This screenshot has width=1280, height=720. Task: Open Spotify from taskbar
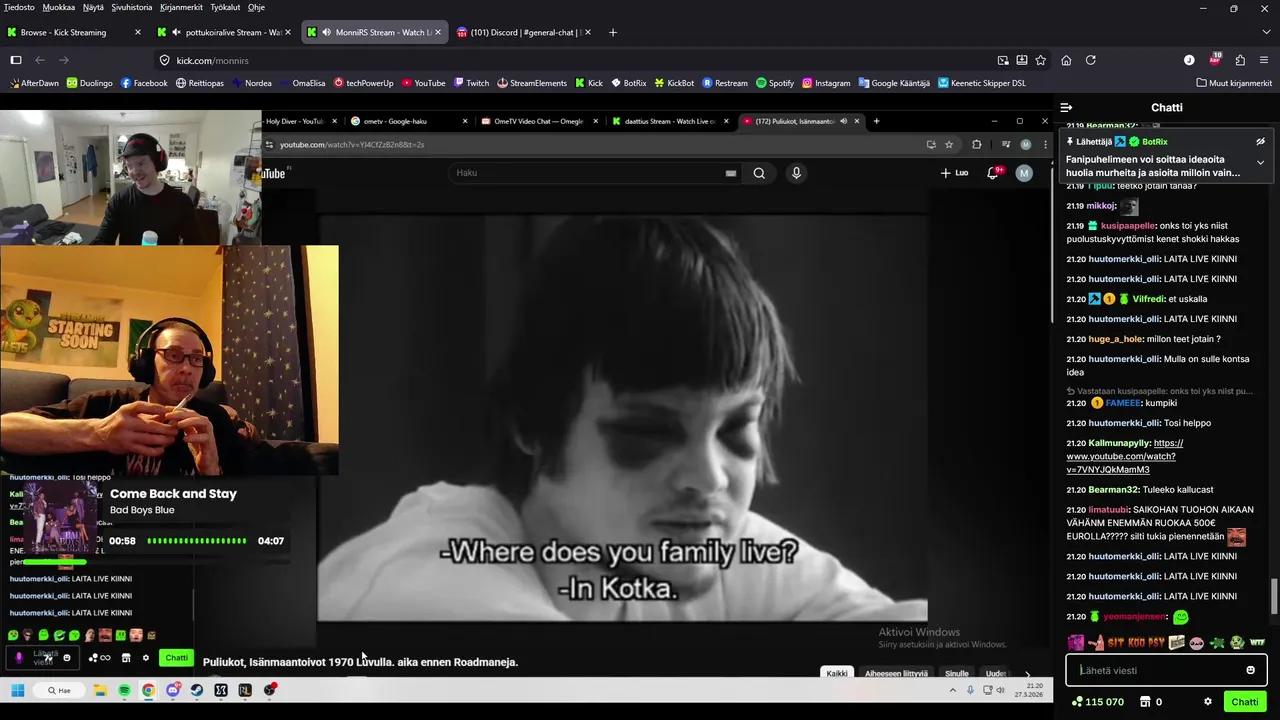(x=124, y=690)
